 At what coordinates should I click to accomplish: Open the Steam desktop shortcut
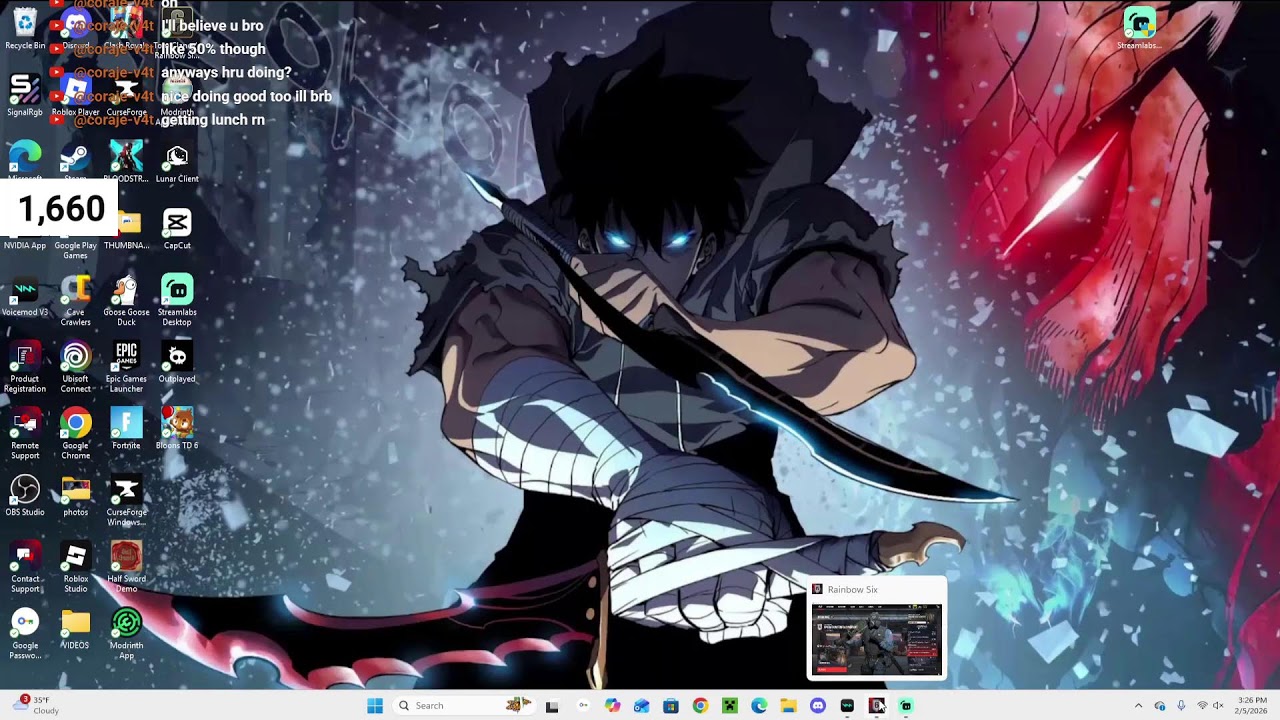(x=76, y=163)
